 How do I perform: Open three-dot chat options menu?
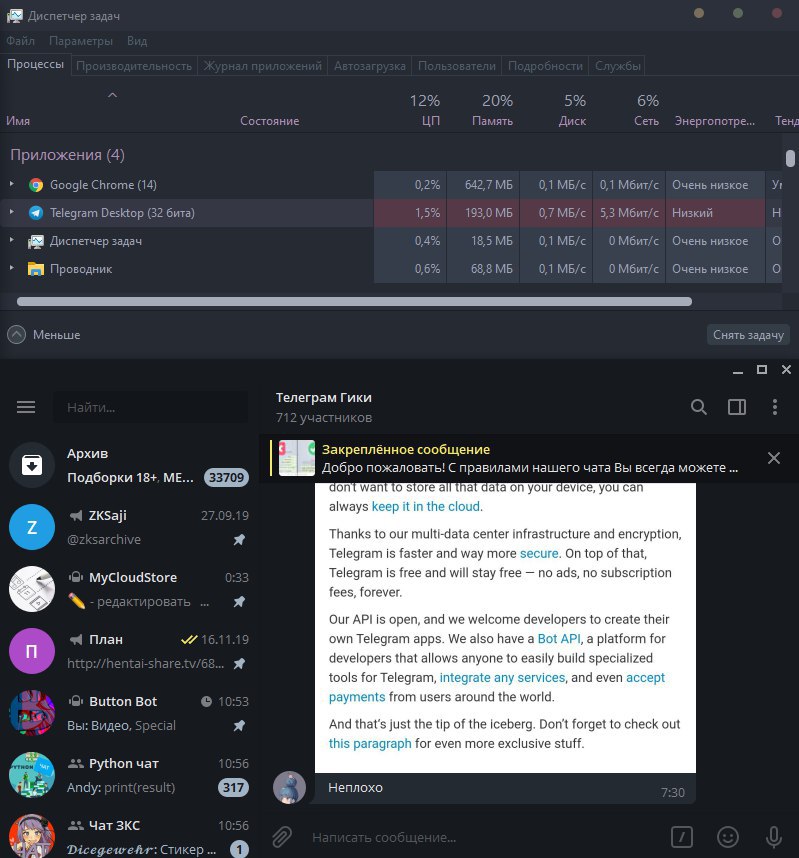pyautogui.click(x=774, y=407)
